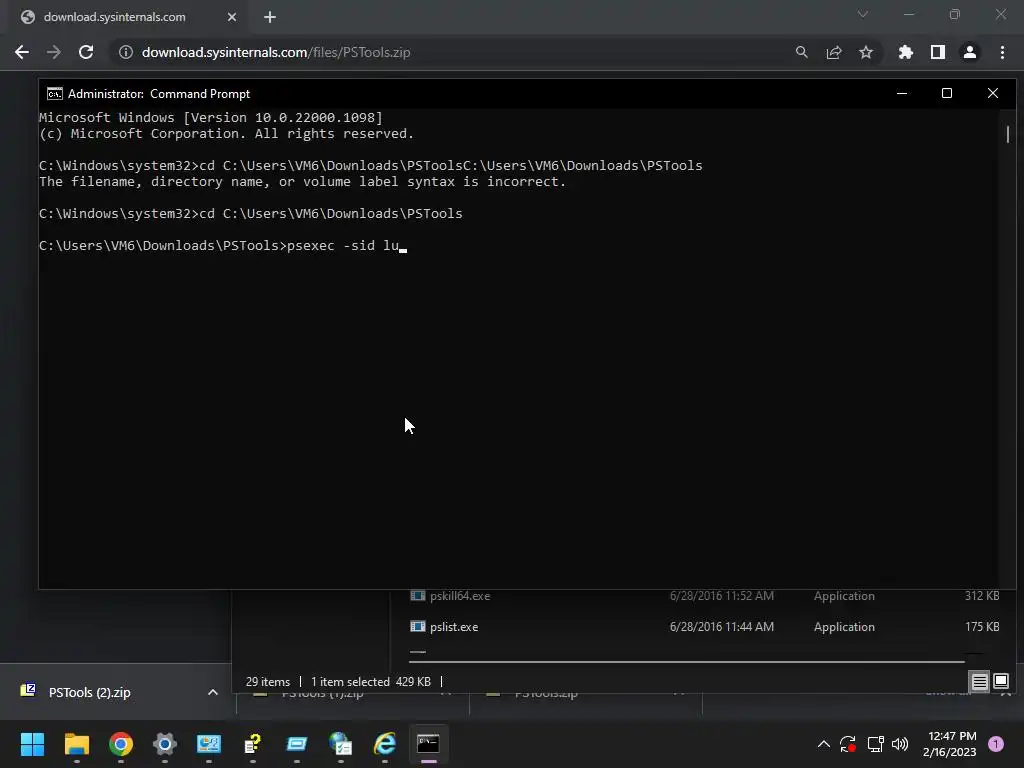The image size is (1024, 768).
Task: Click the 175 KB size cell
Action: coord(982,627)
